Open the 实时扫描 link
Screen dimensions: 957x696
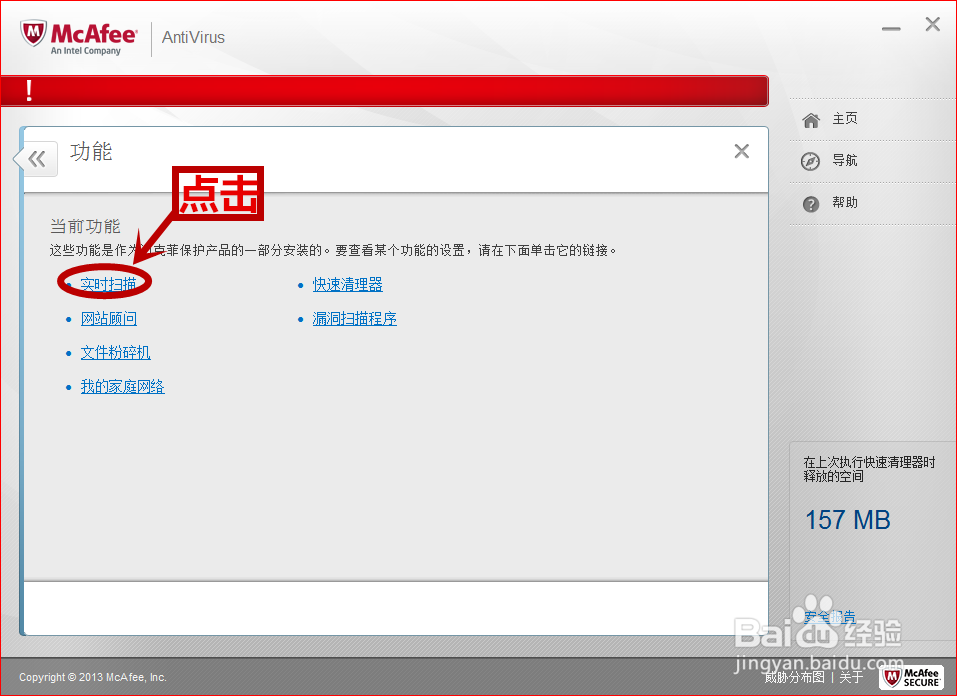(x=109, y=285)
